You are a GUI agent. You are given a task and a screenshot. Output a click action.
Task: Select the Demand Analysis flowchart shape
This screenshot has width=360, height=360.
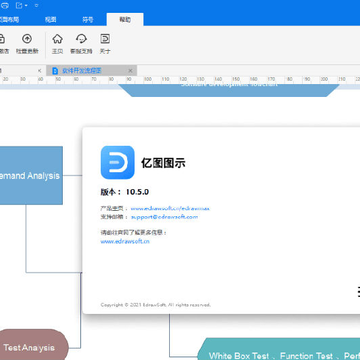[31, 175]
